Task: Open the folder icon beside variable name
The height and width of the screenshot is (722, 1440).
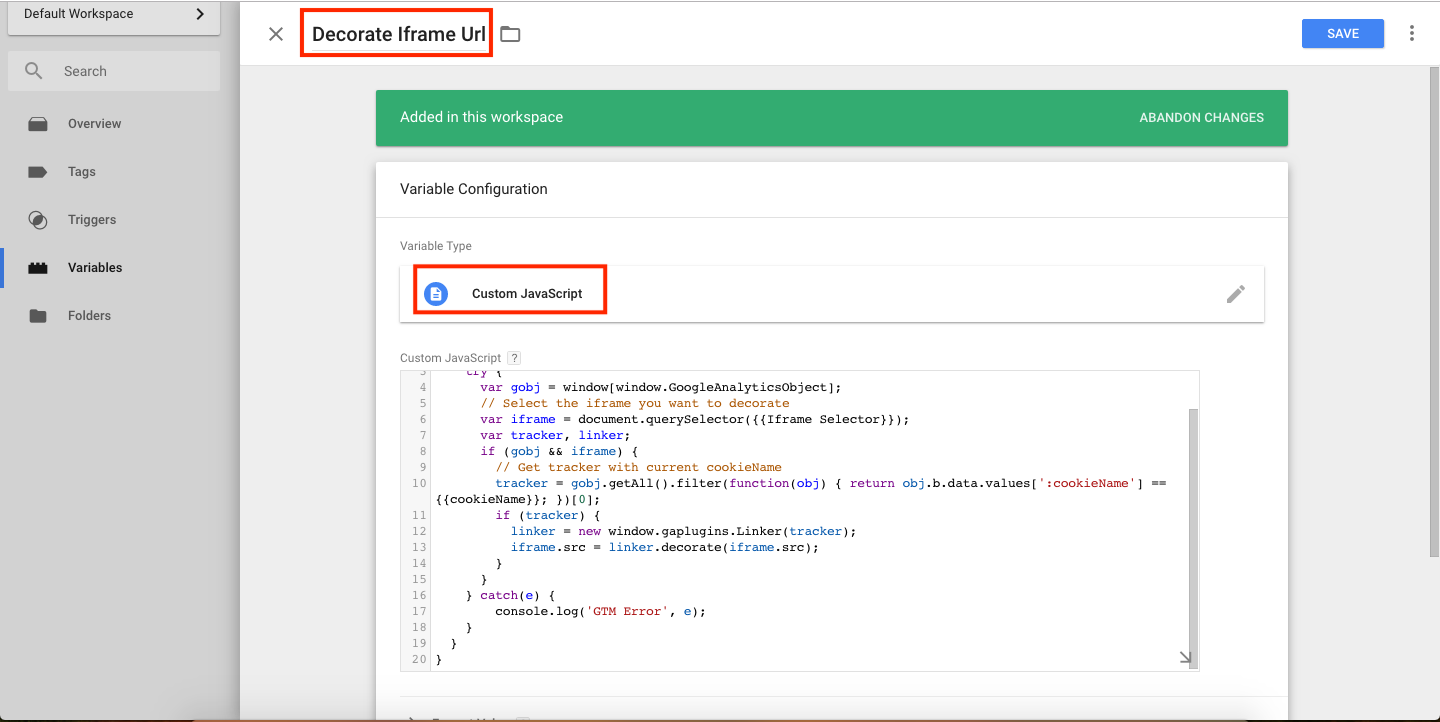Action: click(511, 34)
